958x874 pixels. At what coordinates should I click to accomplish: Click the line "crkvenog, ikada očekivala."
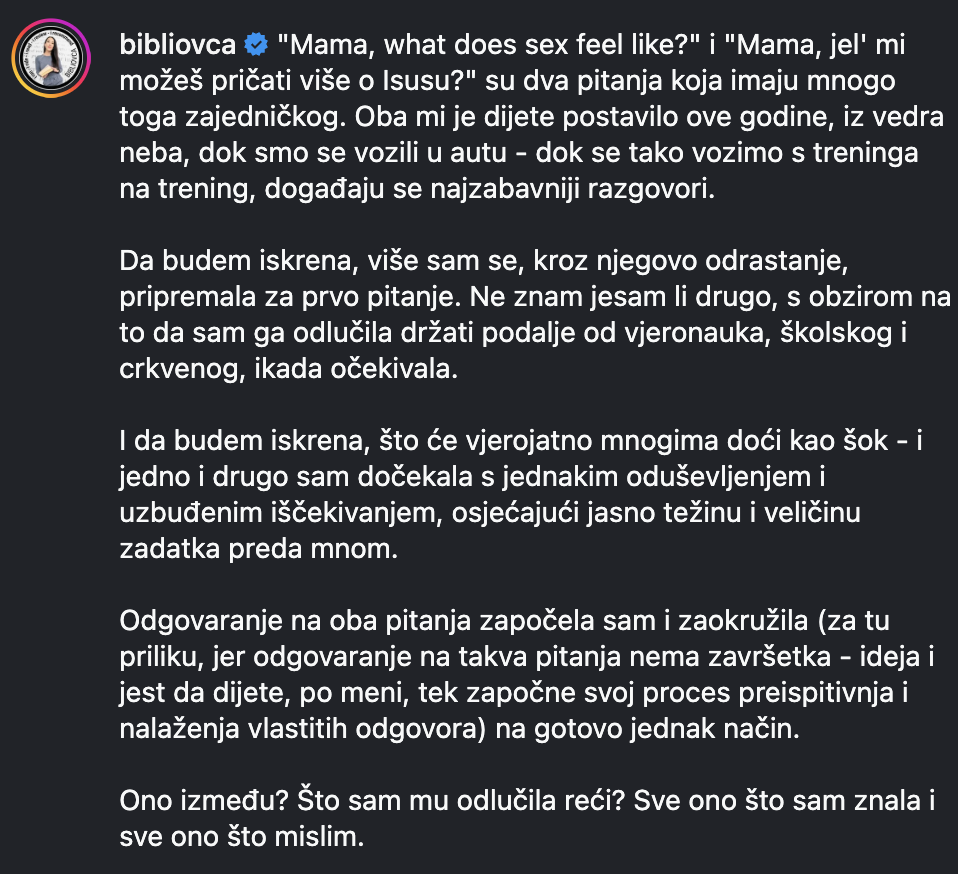[x=288, y=369]
